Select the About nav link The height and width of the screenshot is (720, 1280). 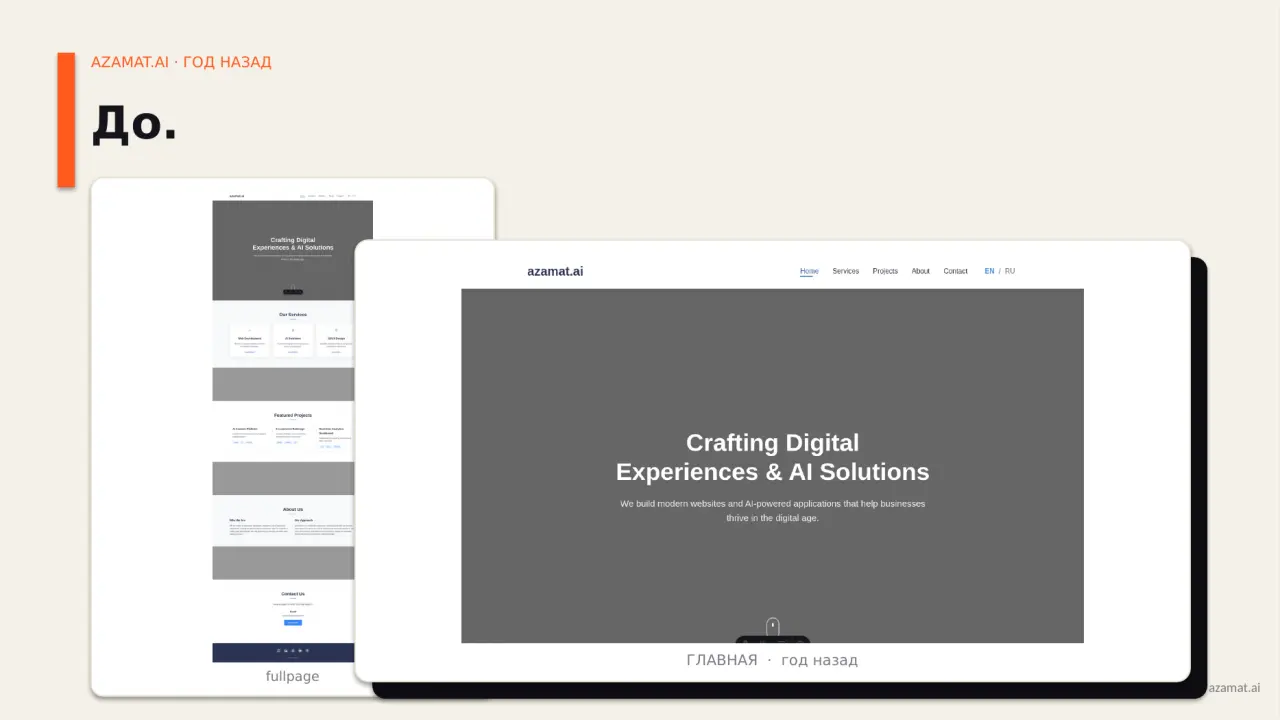tap(920, 271)
